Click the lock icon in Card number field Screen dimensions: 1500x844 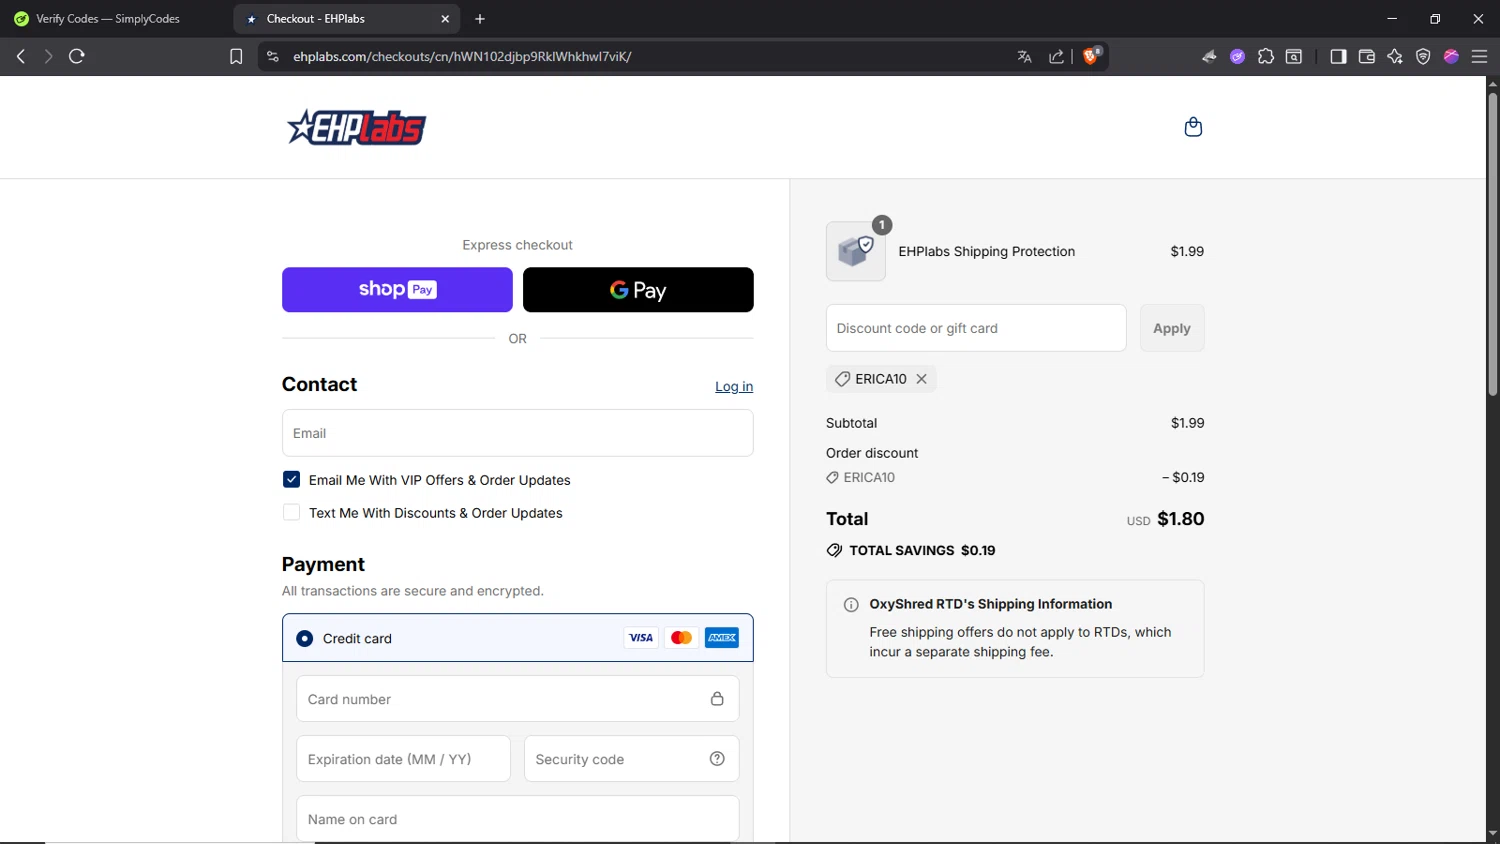click(717, 699)
